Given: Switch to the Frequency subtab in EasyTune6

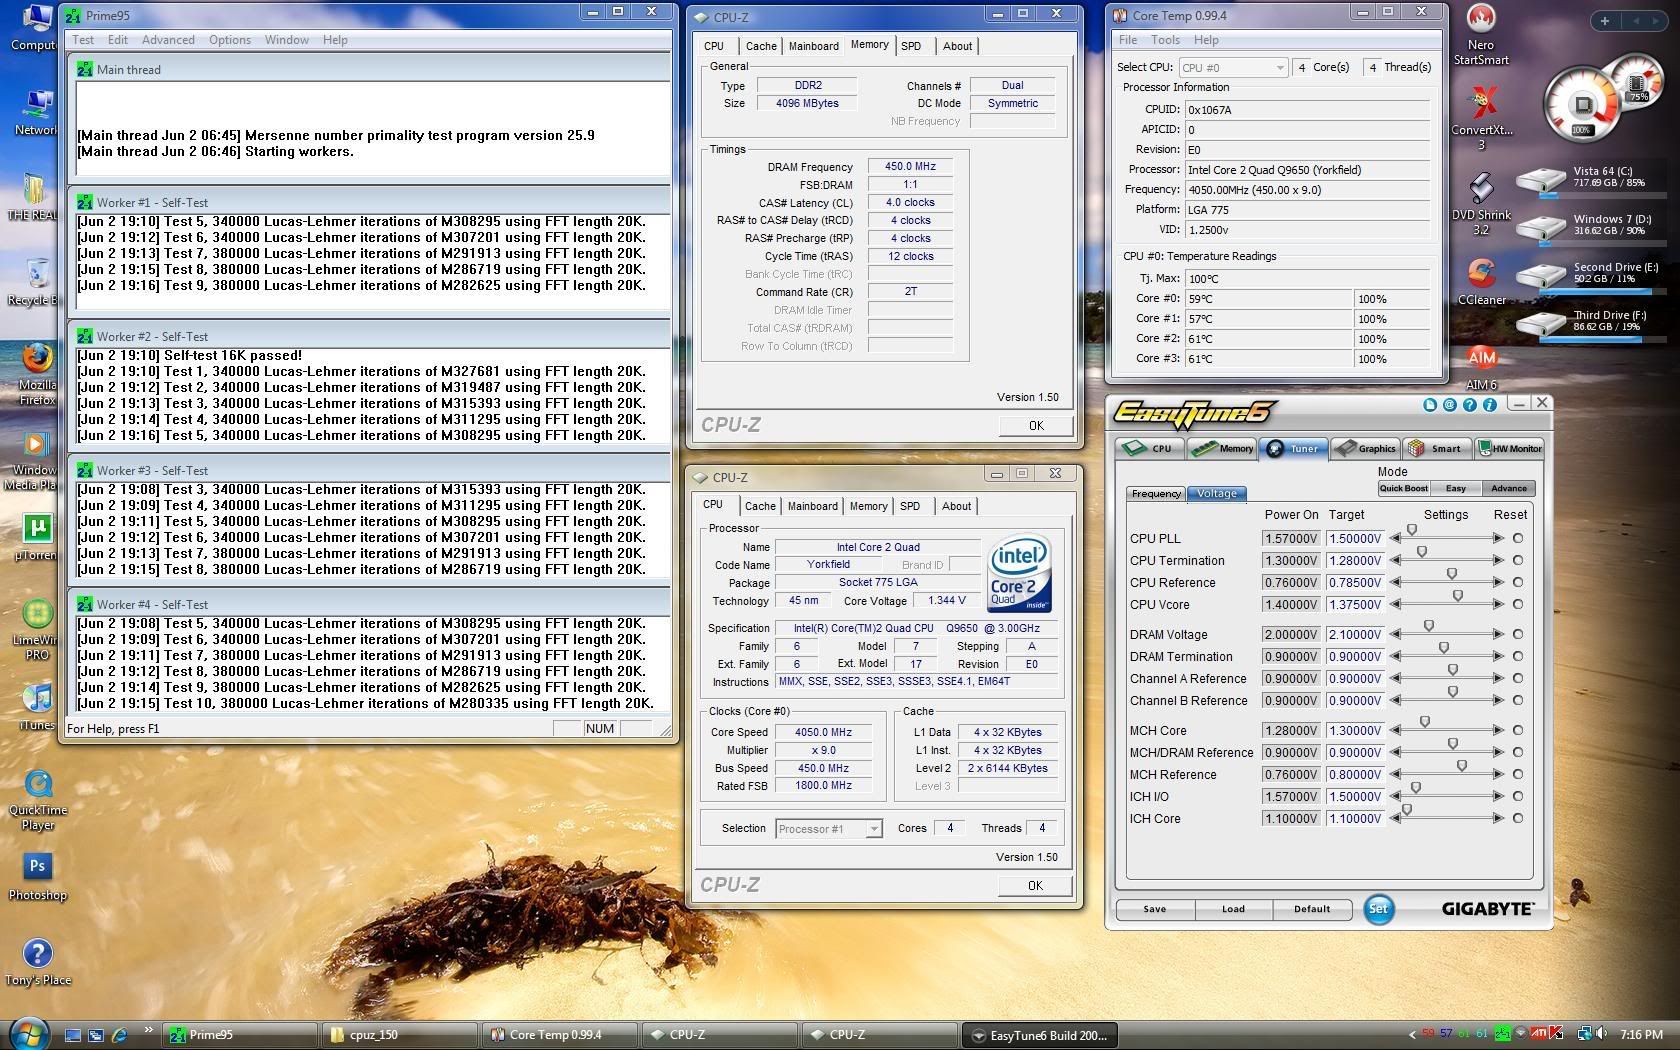Looking at the screenshot, I should coord(1156,493).
